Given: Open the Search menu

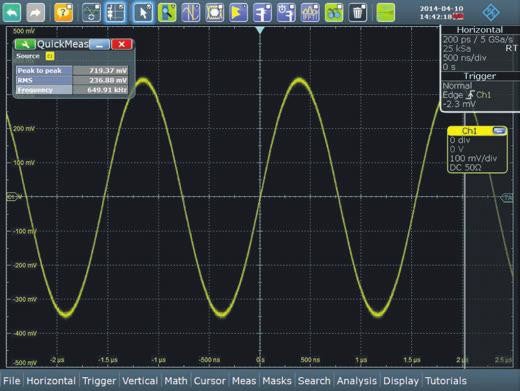Looking at the screenshot, I should point(314,381).
